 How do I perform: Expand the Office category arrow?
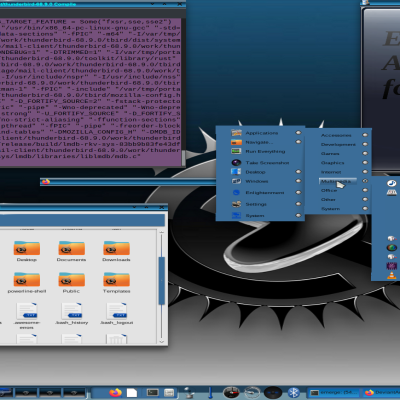365,190
